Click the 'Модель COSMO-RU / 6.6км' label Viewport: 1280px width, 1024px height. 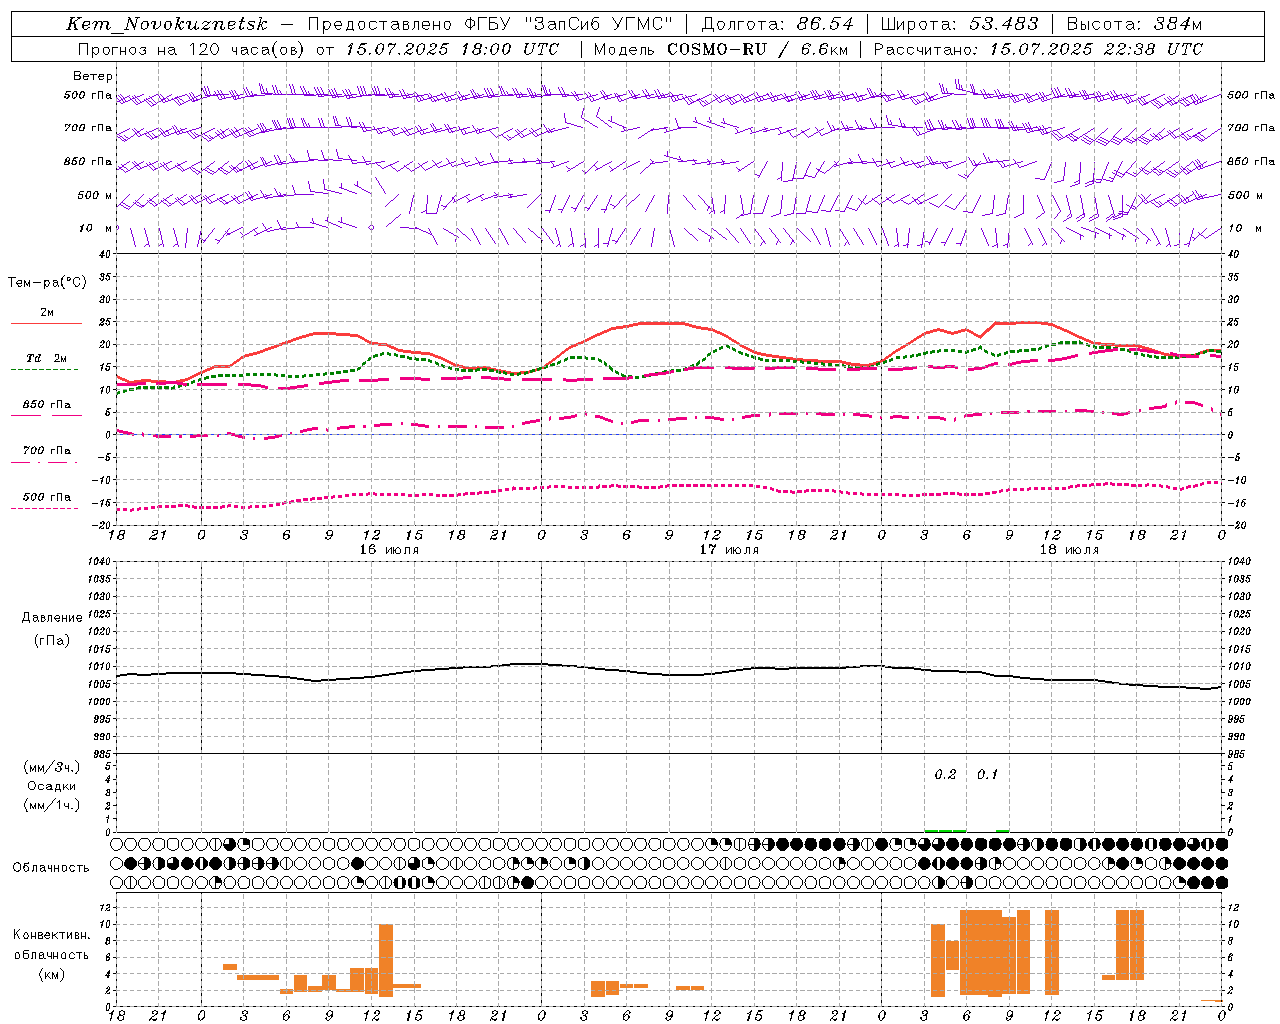pos(721,49)
